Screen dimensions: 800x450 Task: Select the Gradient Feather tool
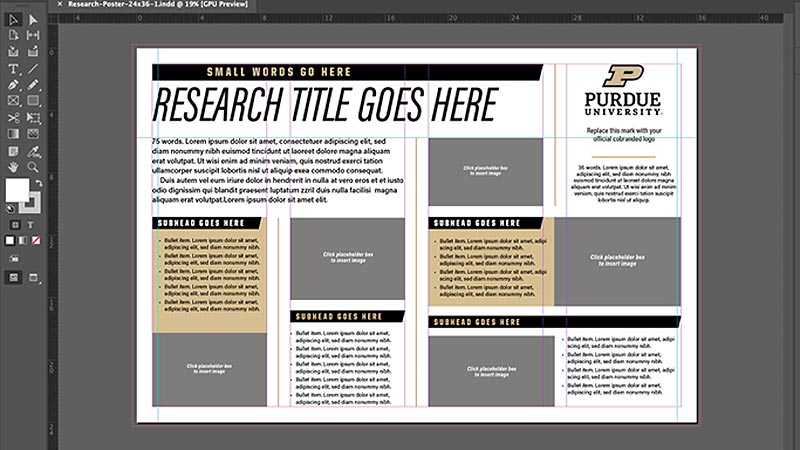(33, 134)
